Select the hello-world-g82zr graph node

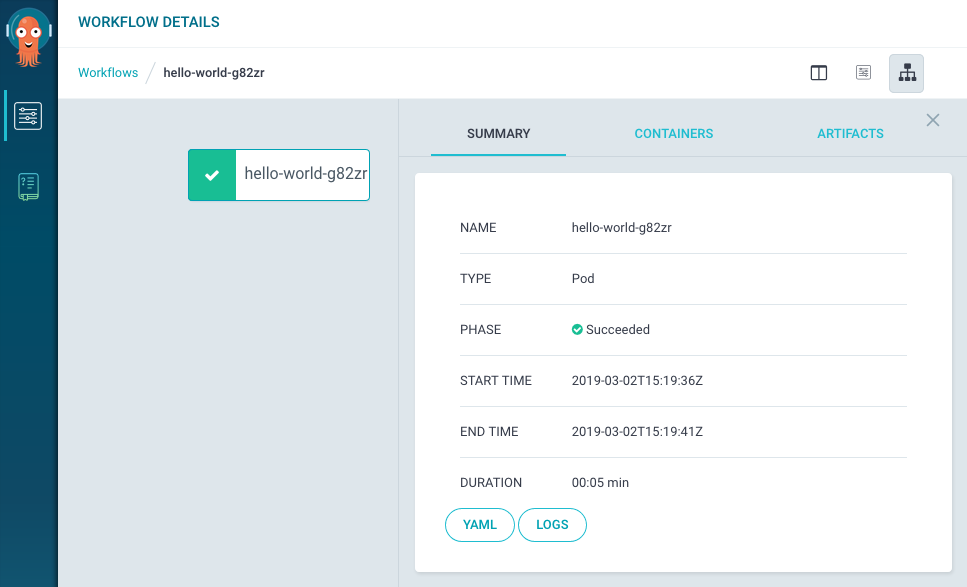point(279,175)
